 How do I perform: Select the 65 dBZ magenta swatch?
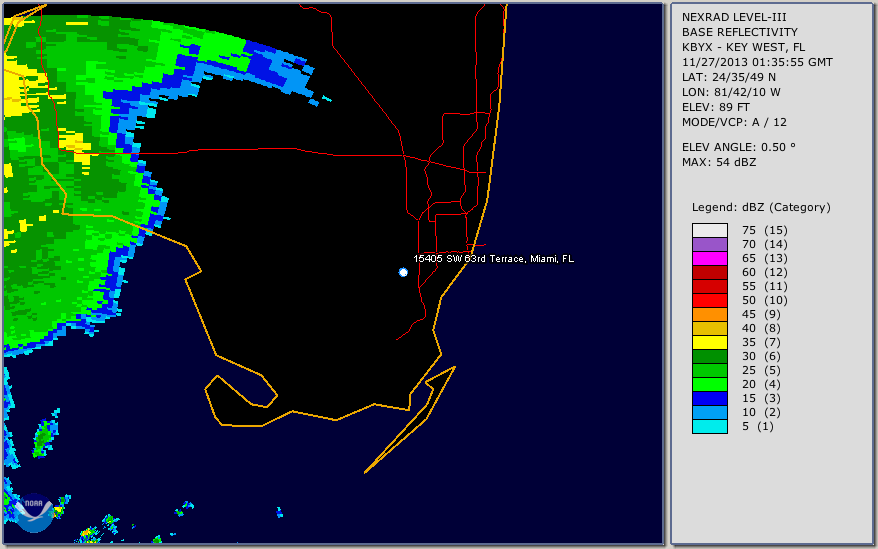[709, 258]
